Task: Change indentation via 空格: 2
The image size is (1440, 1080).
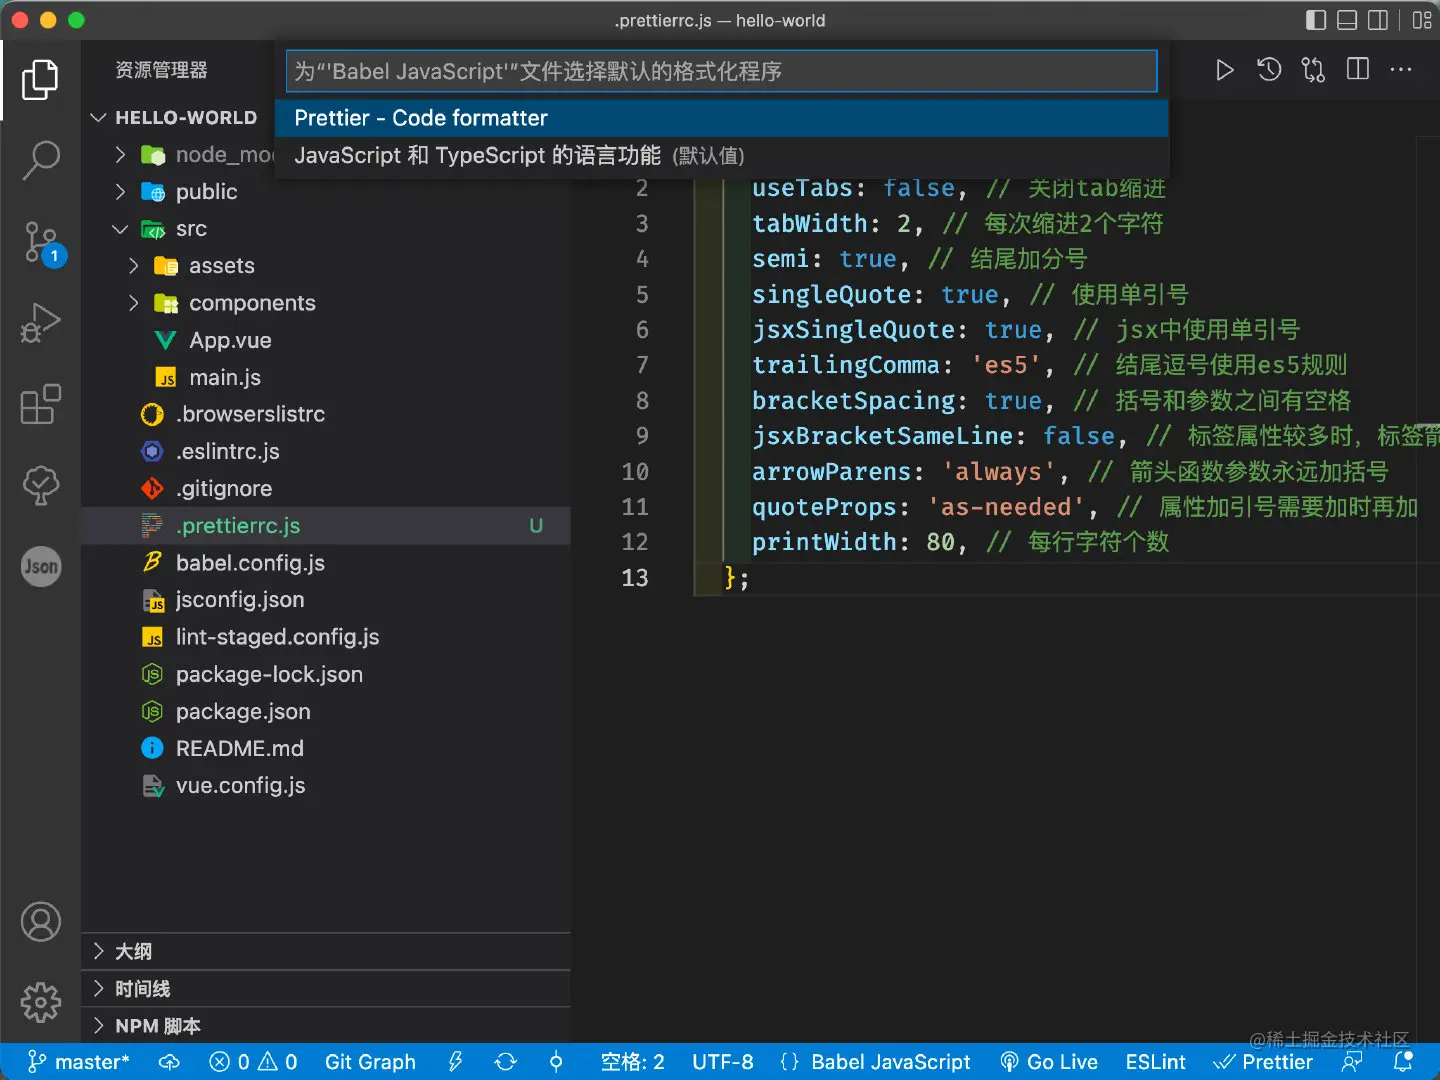Action: tap(632, 1062)
